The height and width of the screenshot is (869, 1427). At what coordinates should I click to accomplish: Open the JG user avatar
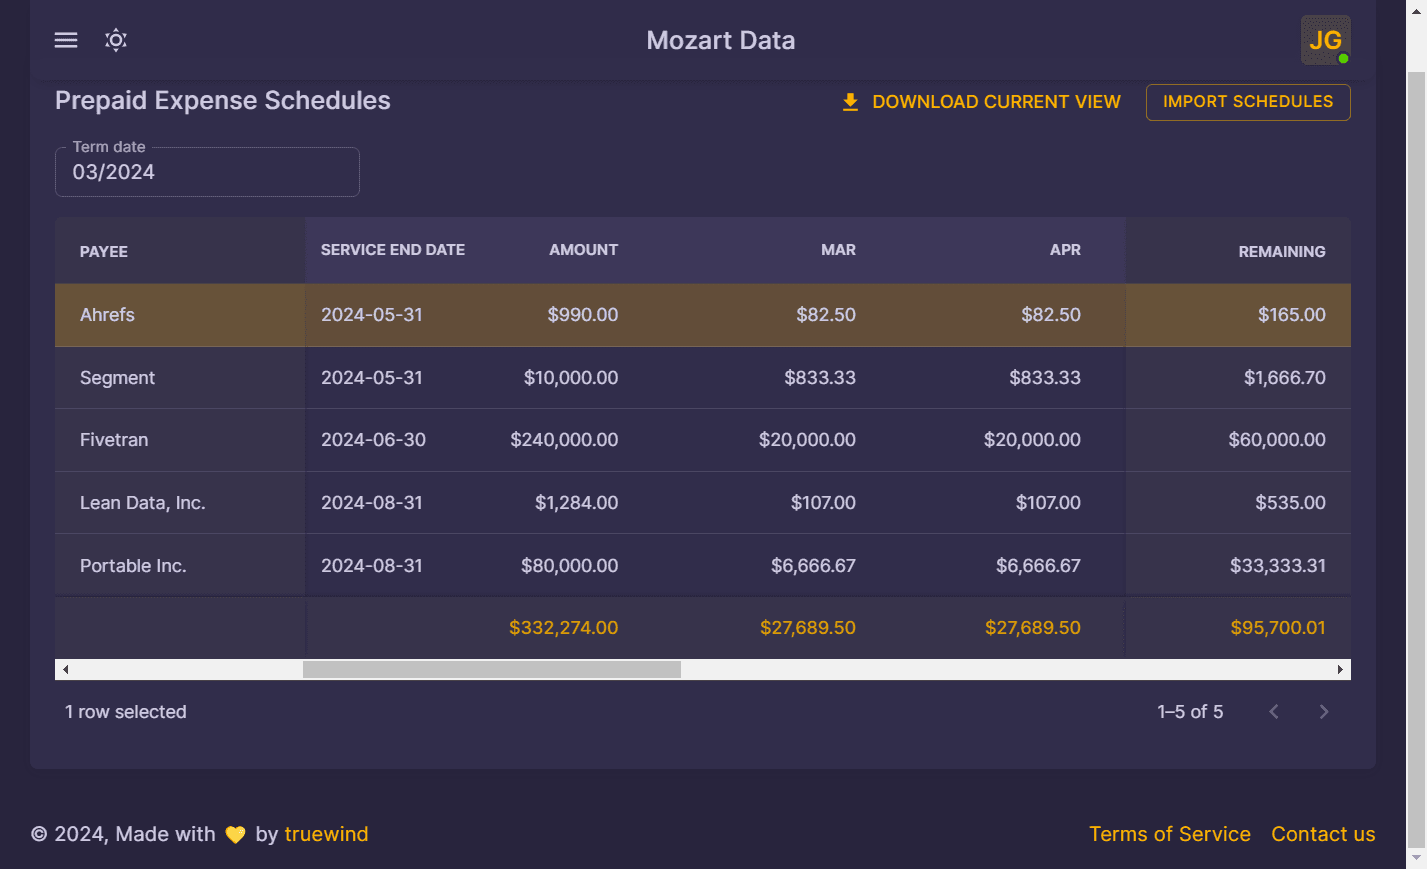pos(1325,40)
